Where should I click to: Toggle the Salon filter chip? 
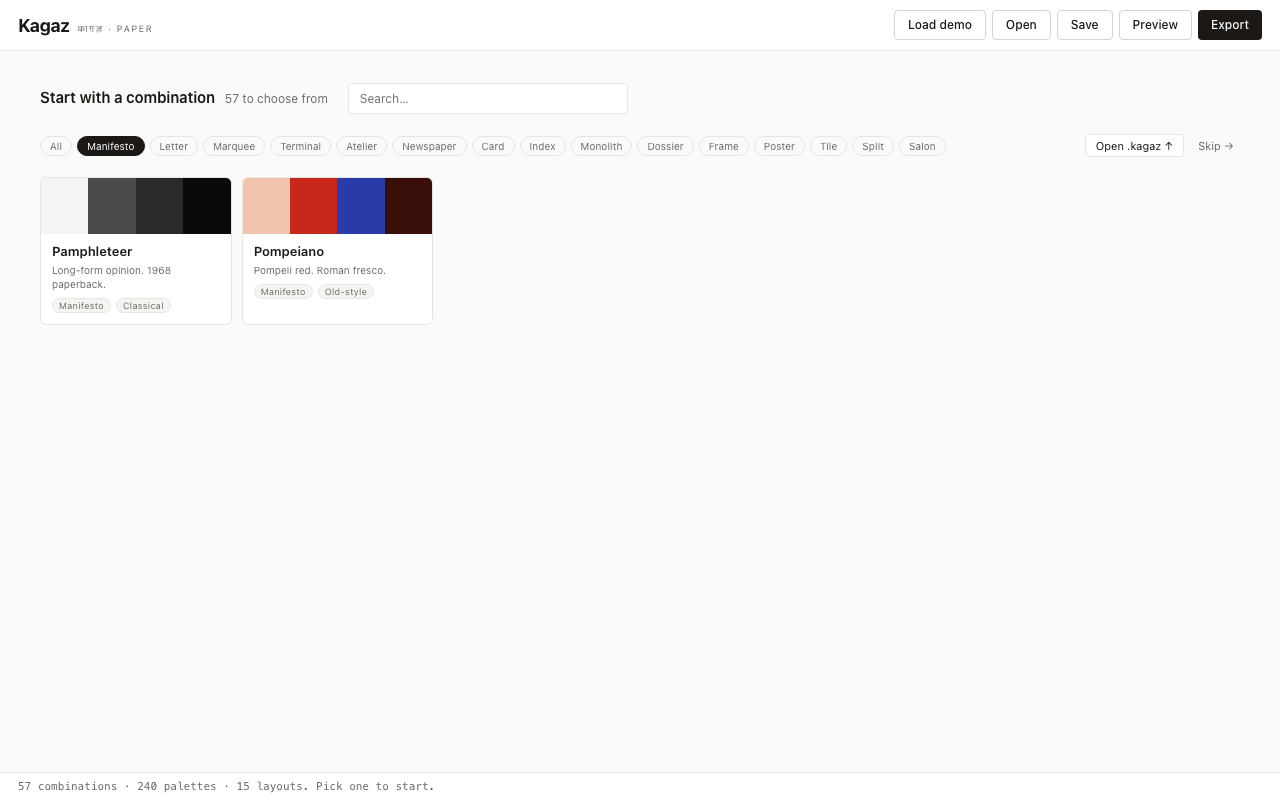tap(921, 146)
